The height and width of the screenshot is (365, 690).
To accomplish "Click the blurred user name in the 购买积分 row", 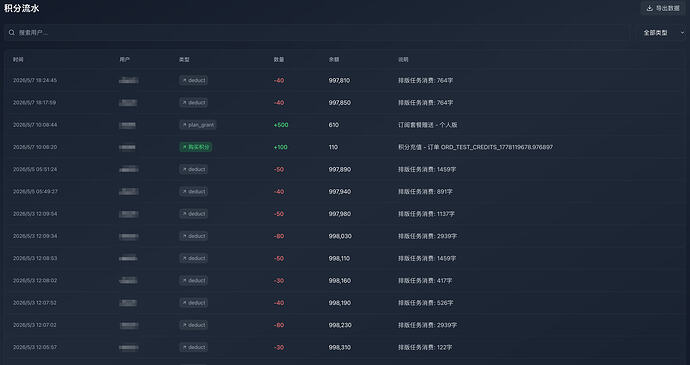I will [x=127, y=147].
